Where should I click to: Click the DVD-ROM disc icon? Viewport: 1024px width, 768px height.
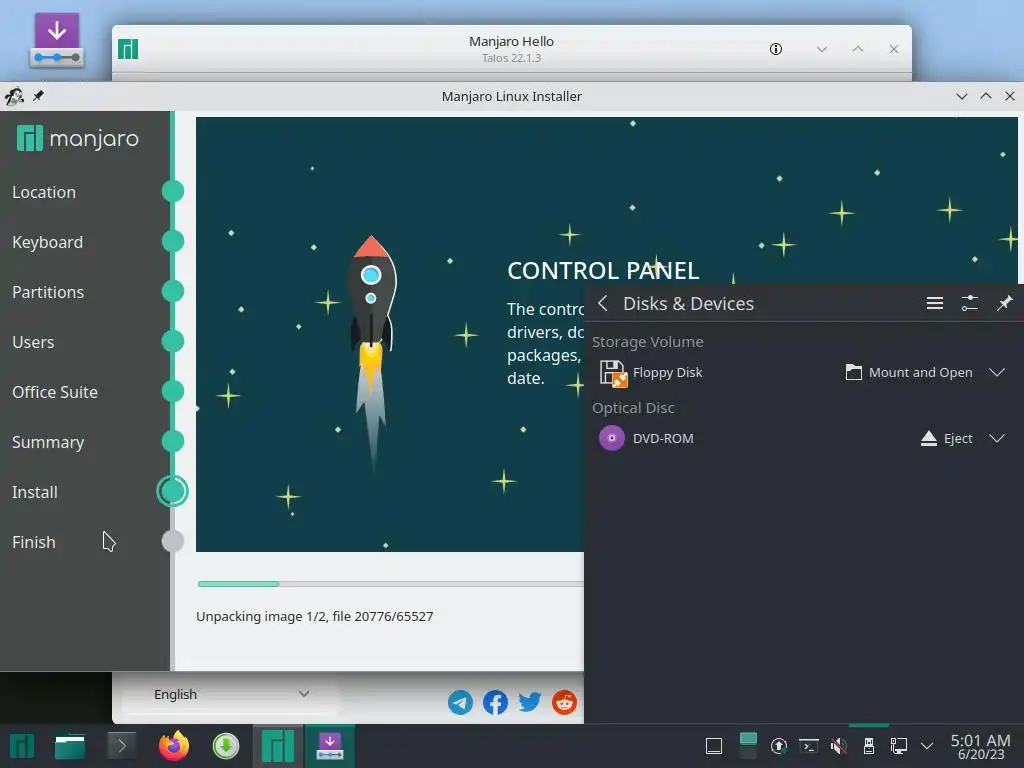612,438
